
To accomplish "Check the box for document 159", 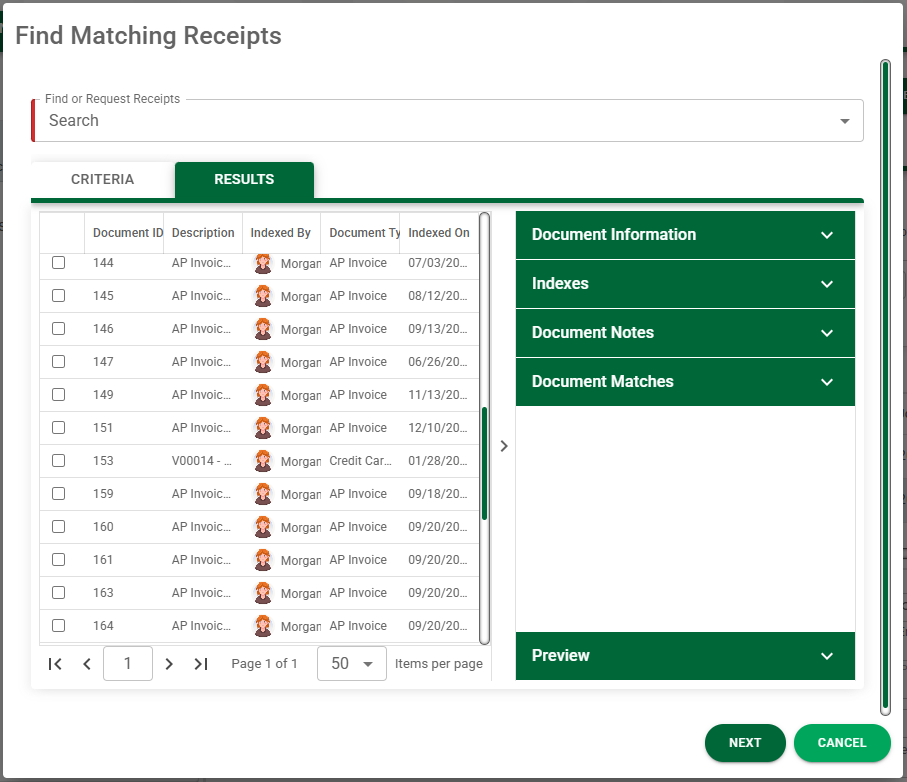I will click(58, 493).
